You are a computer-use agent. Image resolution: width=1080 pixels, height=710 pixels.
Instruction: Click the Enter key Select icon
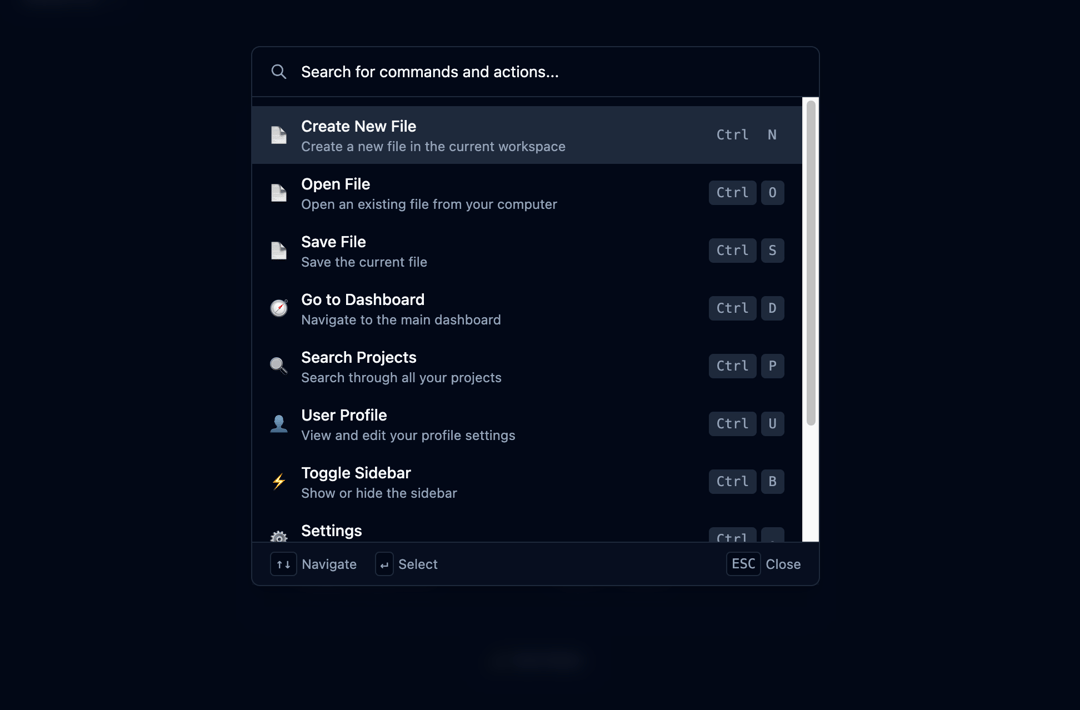[384, 564]
